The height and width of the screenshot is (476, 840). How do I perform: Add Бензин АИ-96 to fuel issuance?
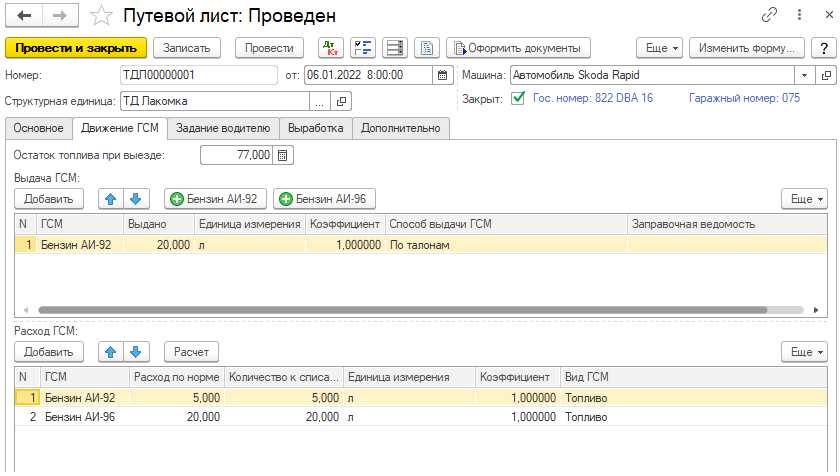pos(326,199)
